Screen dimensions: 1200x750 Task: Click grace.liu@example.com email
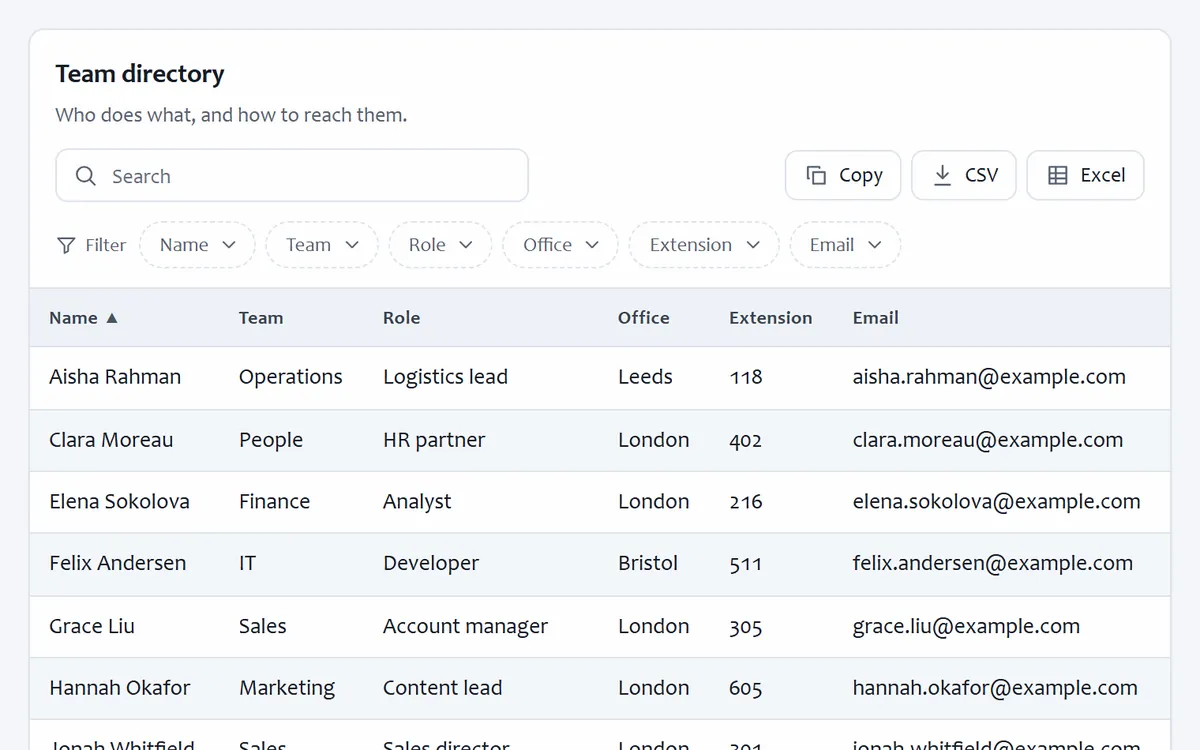coord(966,627)
